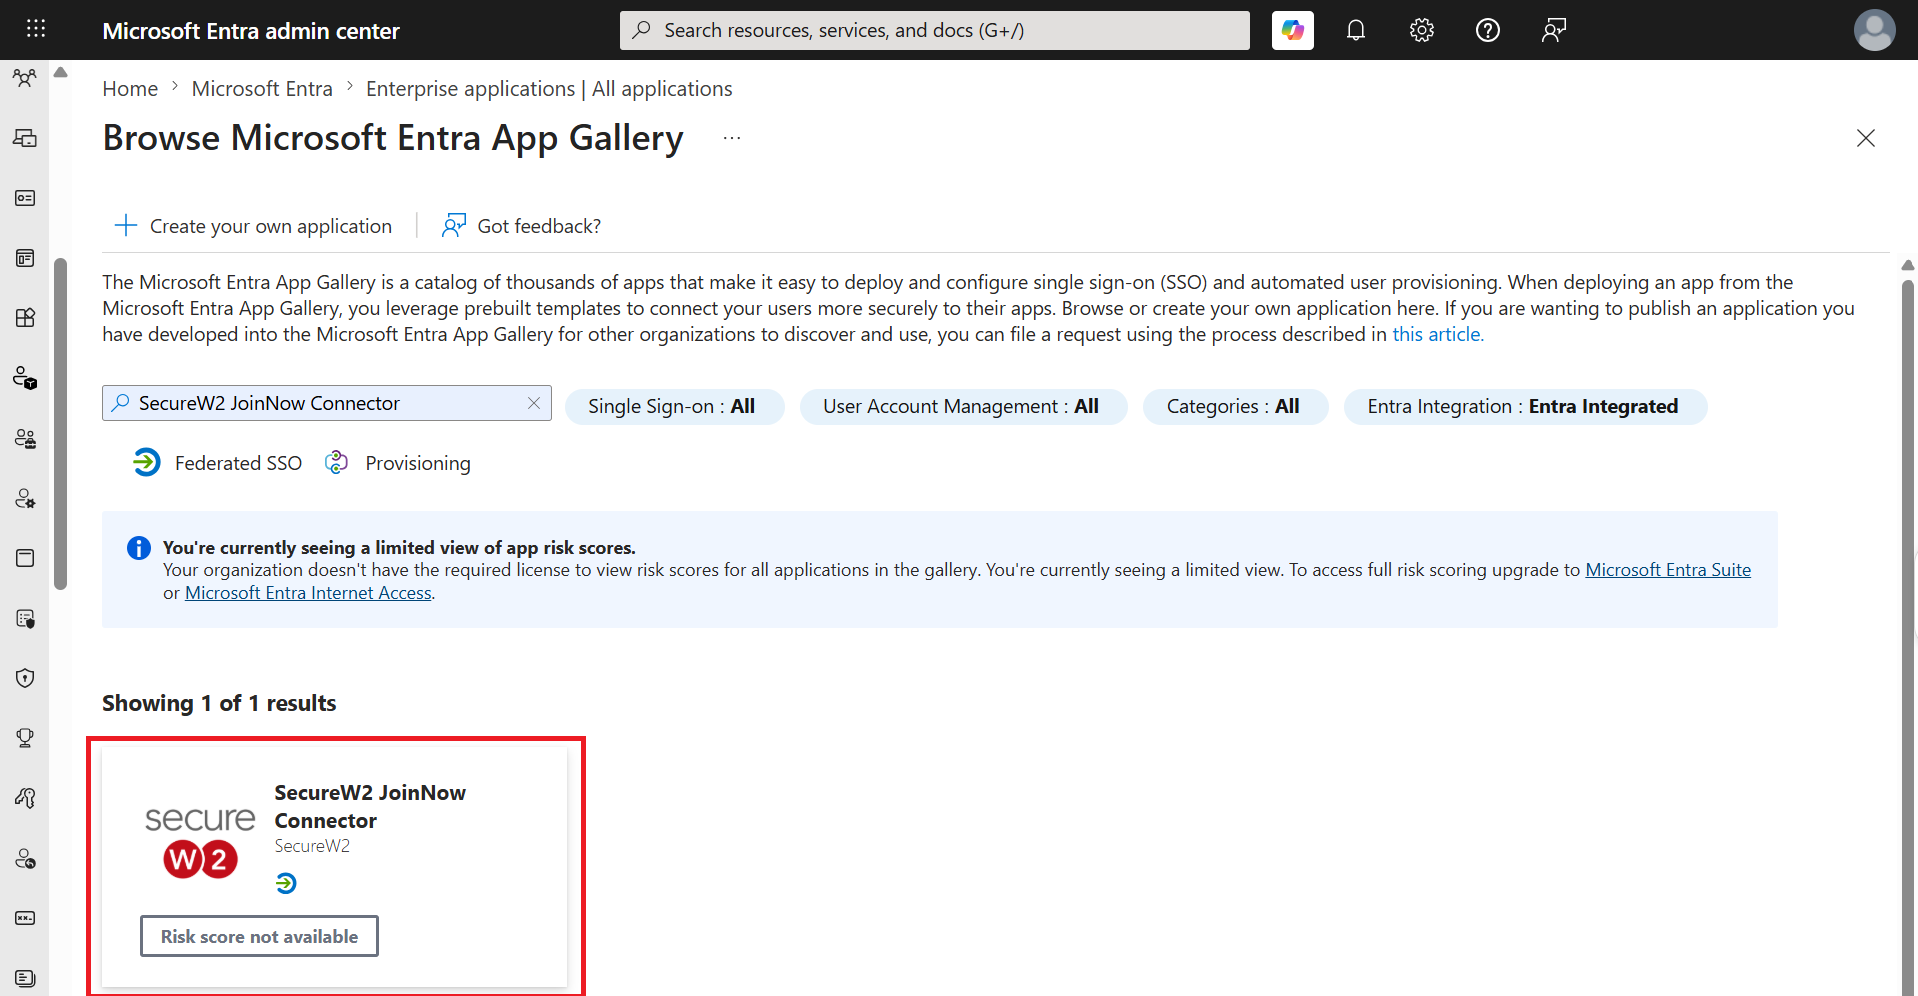Screen dimensions: 1918x996
Task: Select the password box sidebar icon
Action: (25, 918)
